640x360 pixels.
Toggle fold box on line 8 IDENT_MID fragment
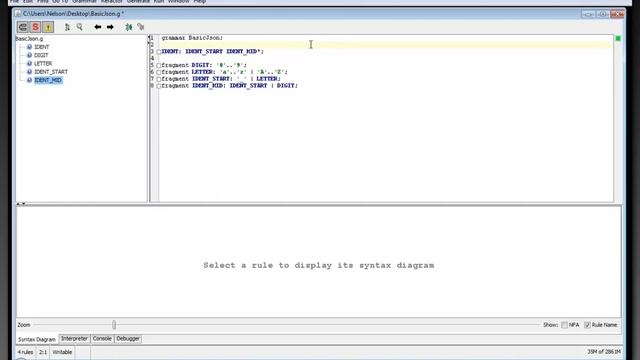[159, 86]
